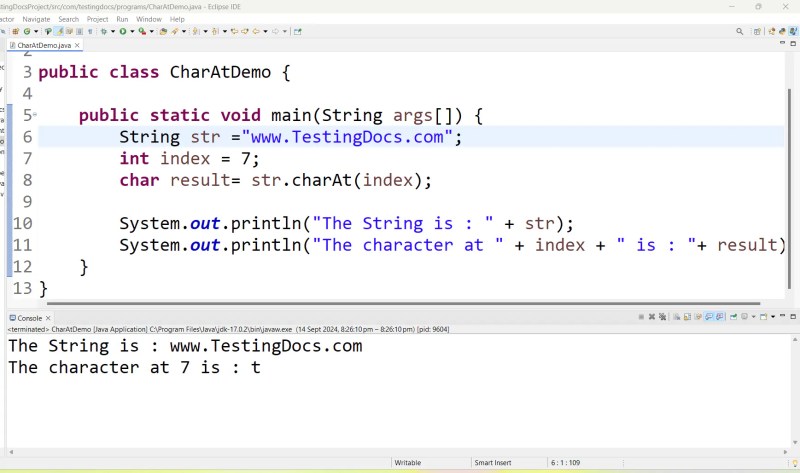
Task: Open the Navigate menu
Action: 36,19
